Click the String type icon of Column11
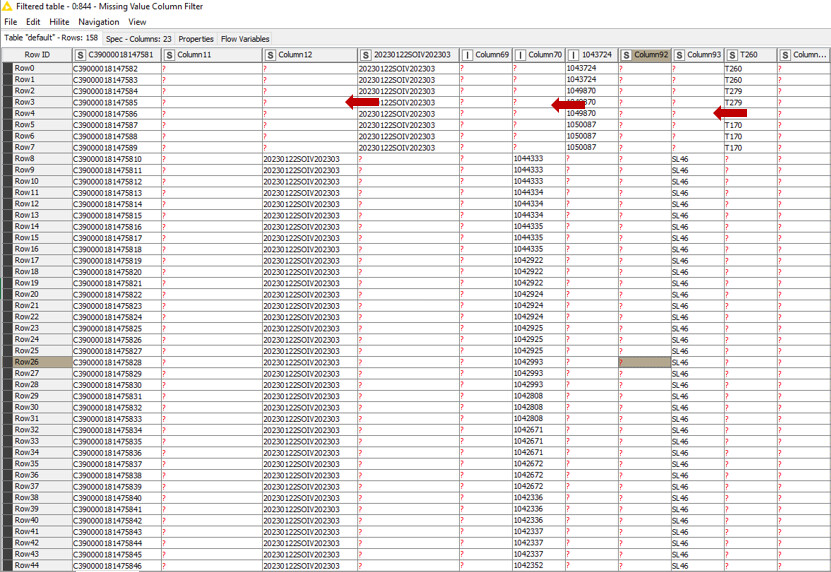The height and width of the screenshot is (572, 831). click(170, 55)
